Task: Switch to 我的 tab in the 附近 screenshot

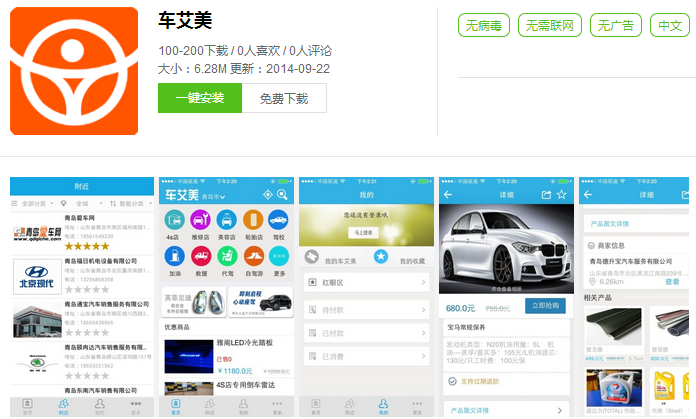Action: (100, 406)
